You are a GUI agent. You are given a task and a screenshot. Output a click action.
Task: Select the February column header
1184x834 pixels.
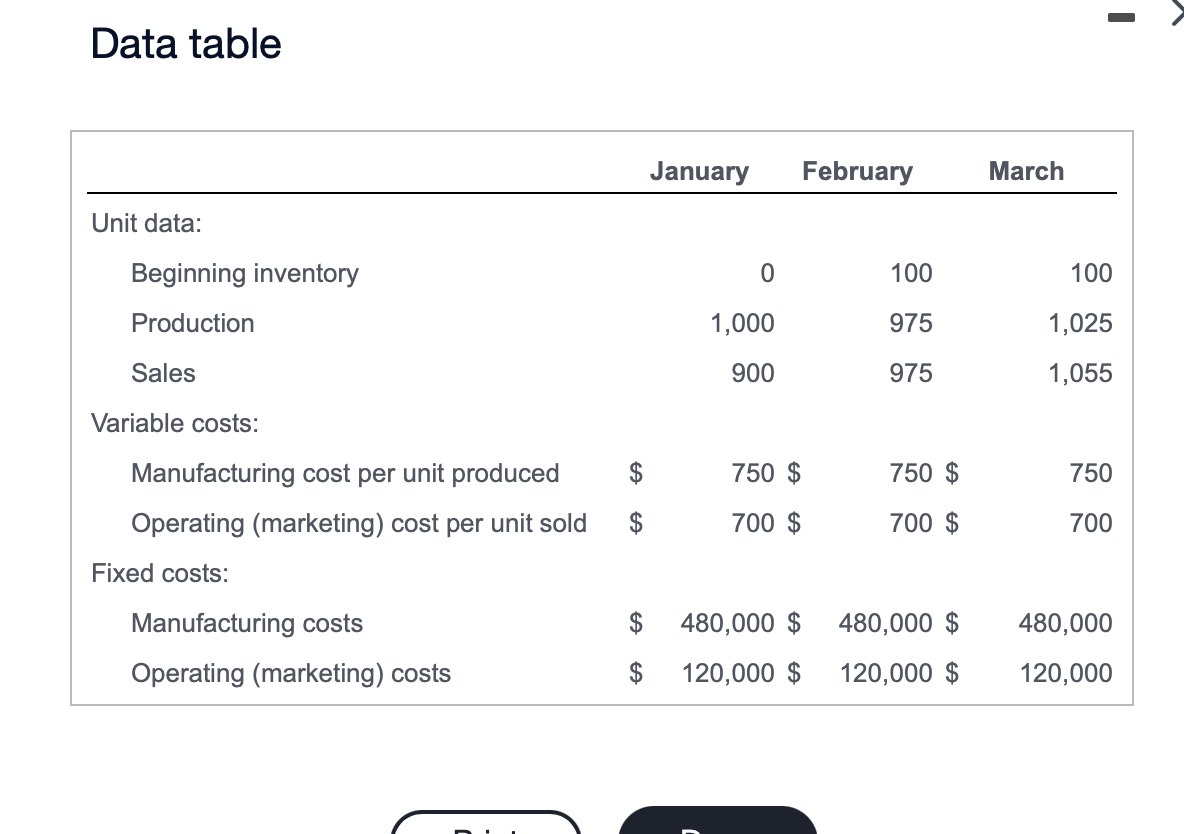pos(857,171)
